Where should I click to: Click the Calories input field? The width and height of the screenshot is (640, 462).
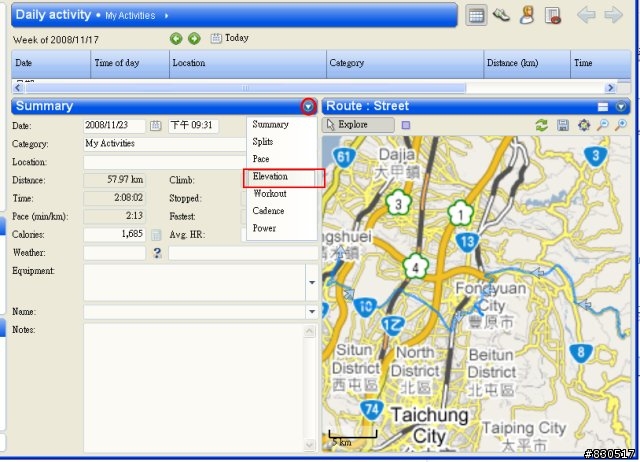pos(115,235)
